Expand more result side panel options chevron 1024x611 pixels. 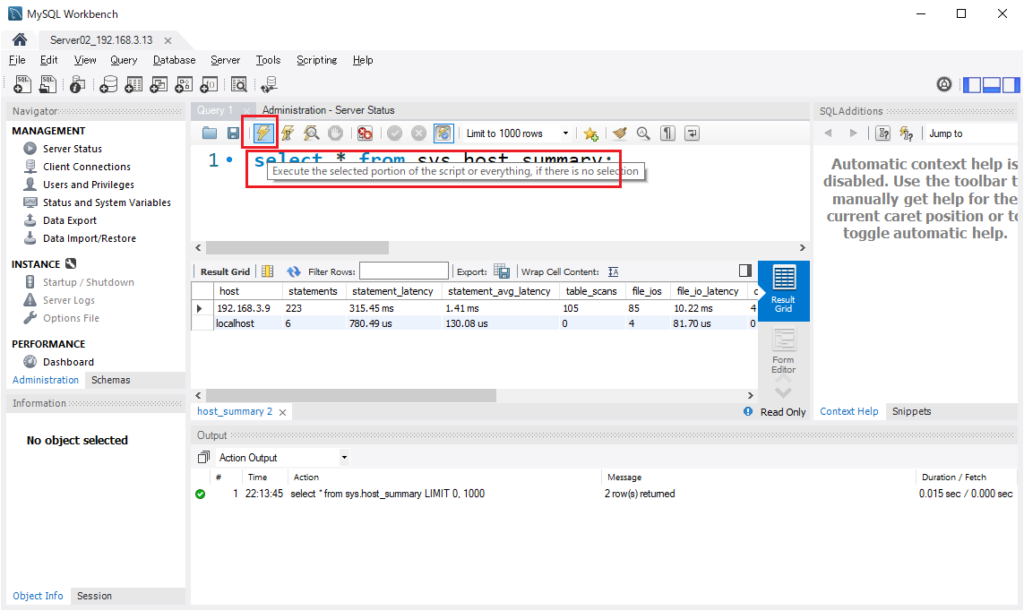pos(783,392)
